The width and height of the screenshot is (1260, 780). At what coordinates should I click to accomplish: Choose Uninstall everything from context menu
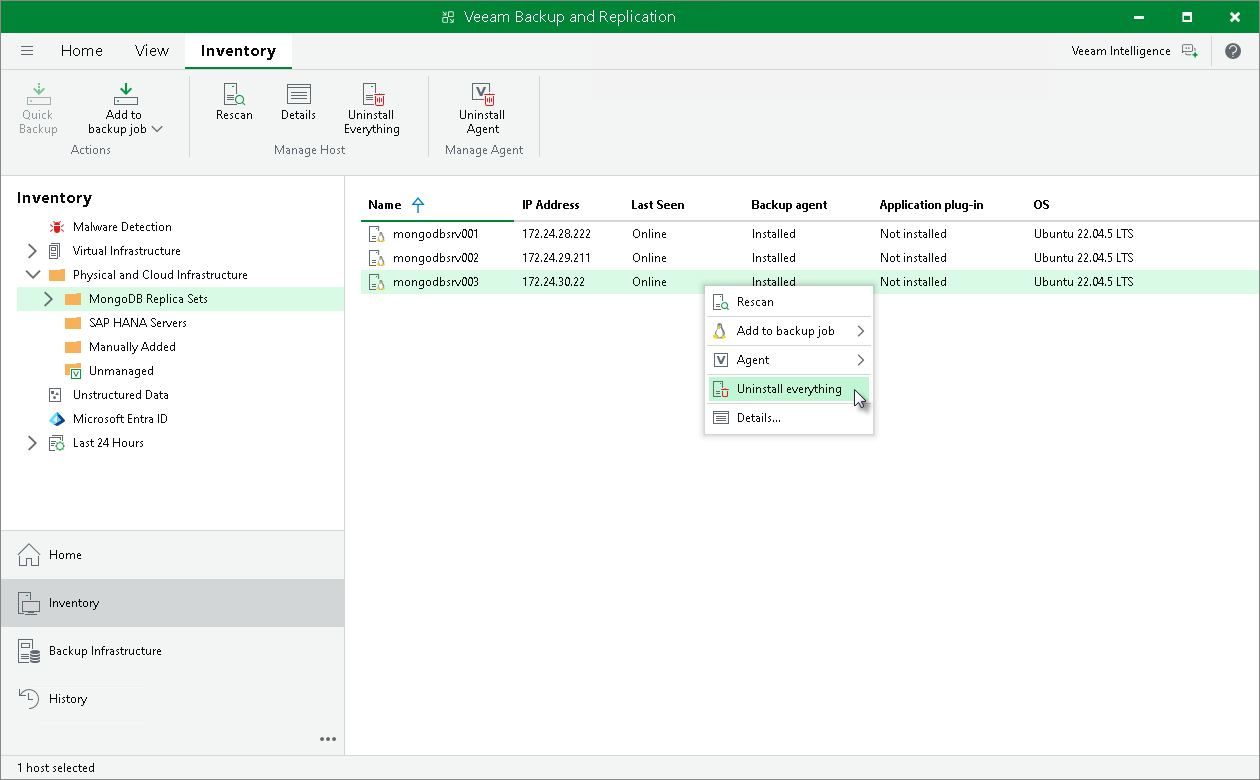coord(789,389)
